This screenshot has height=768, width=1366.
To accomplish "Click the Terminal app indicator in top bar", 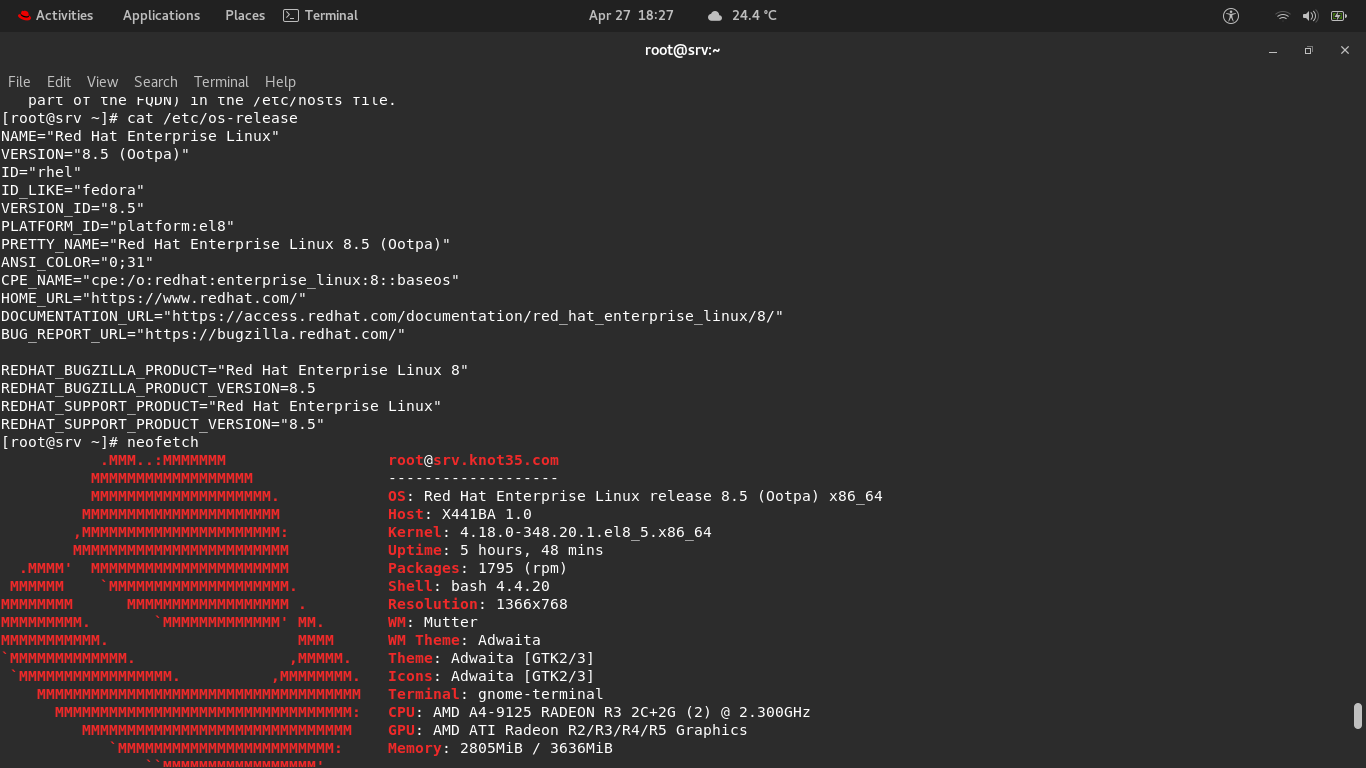I will [x=320, y=15].
